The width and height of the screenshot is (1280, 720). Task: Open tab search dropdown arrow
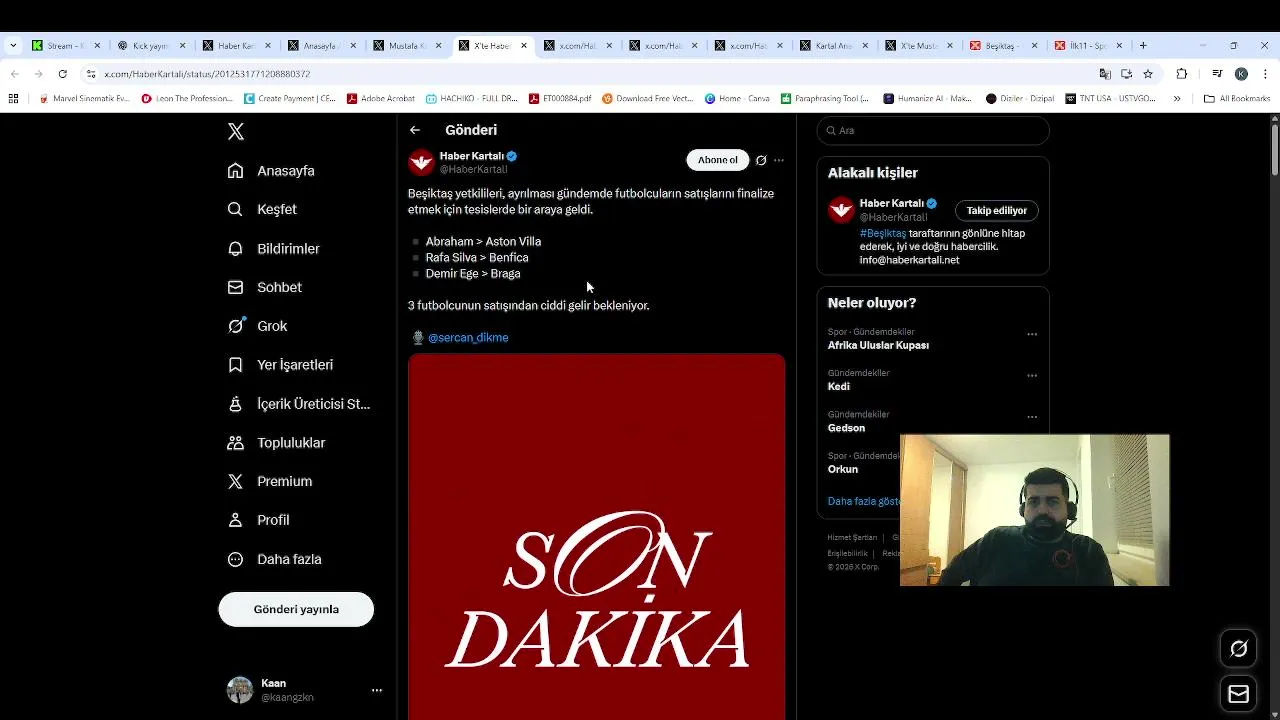[x=13, y=45]
